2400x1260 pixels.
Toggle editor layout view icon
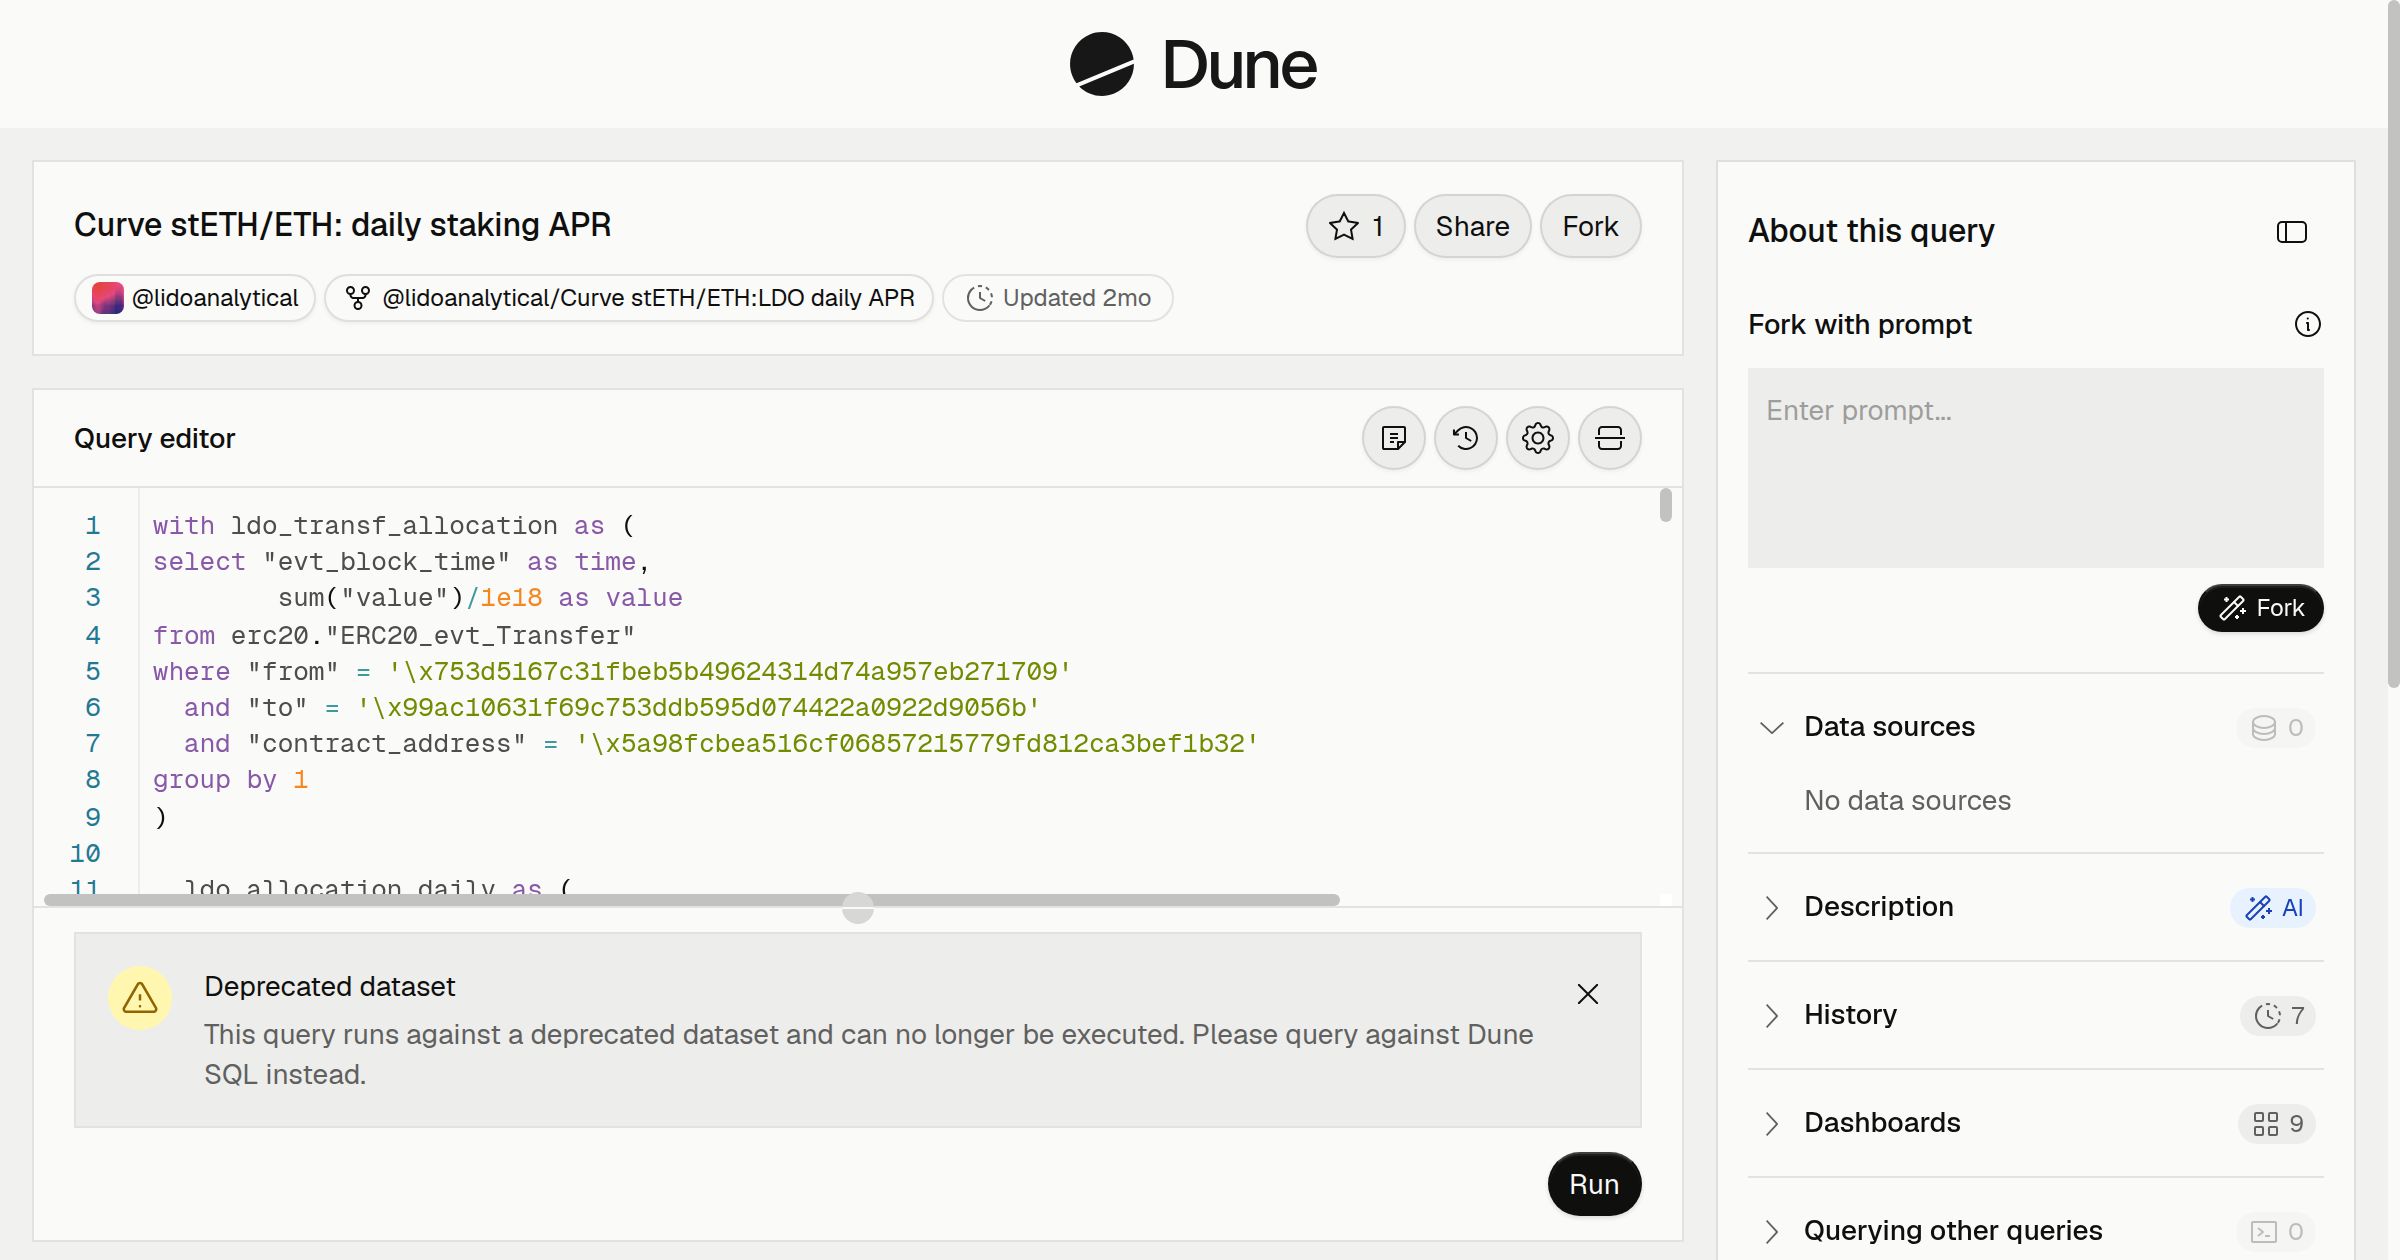pyautogui.click(x=1609, y=438)
